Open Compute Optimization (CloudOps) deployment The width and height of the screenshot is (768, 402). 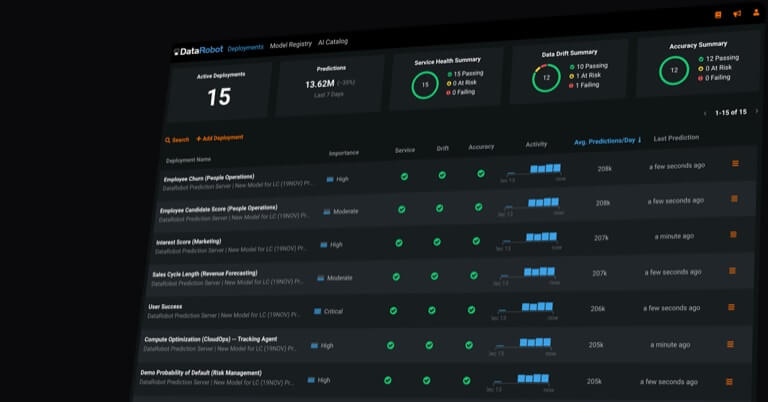tap(211, 339)
